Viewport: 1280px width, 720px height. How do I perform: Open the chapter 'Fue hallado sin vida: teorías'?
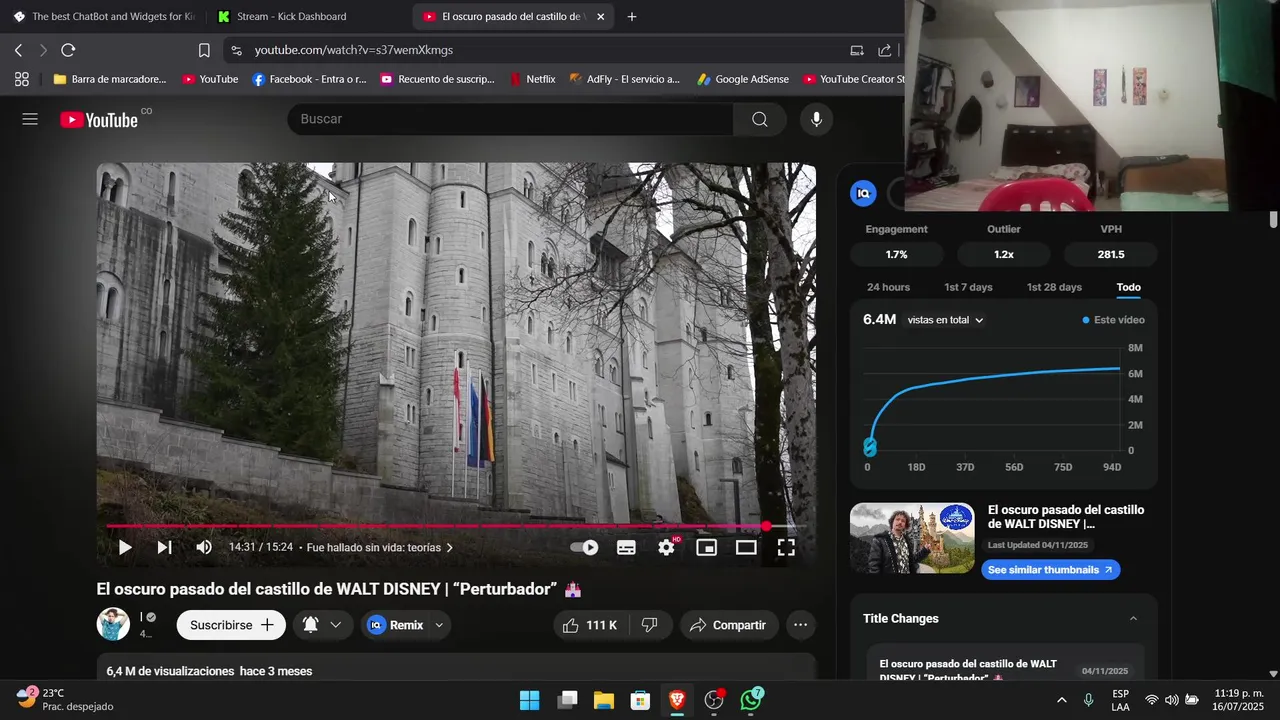380,548
